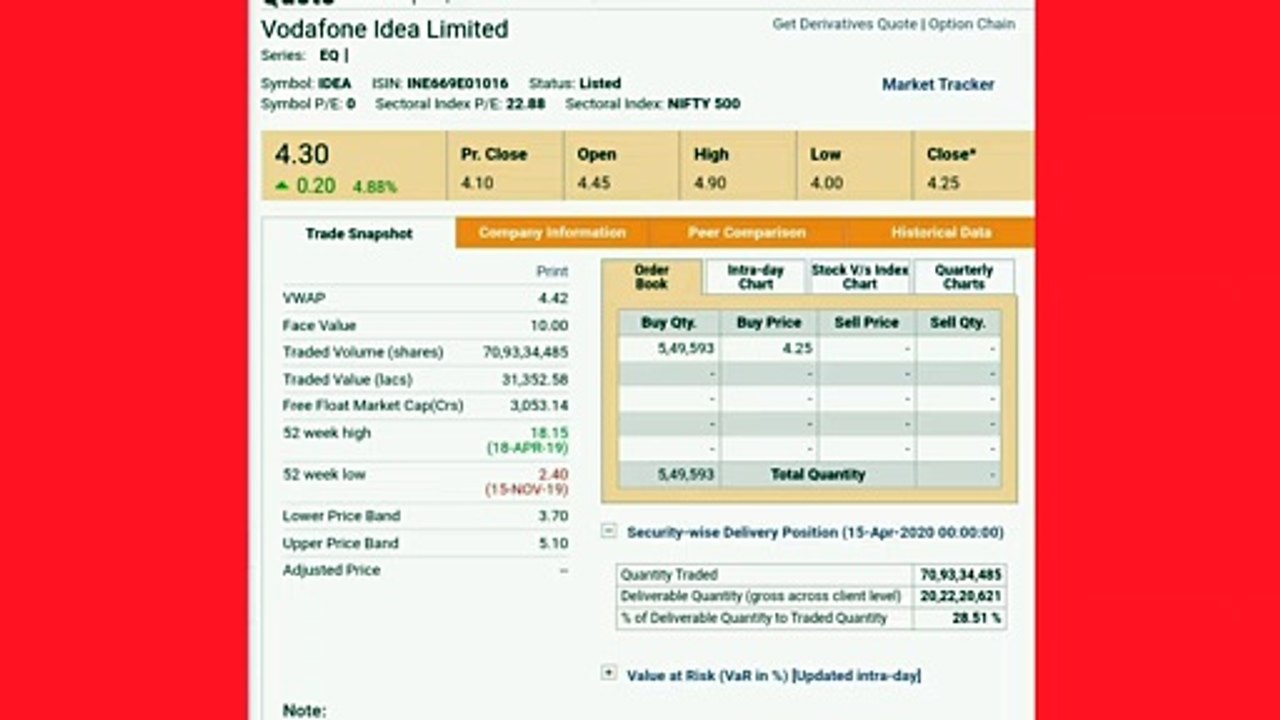Click the Pr. Close value 4.10
1280x720 pixels.
click(477, 183)
